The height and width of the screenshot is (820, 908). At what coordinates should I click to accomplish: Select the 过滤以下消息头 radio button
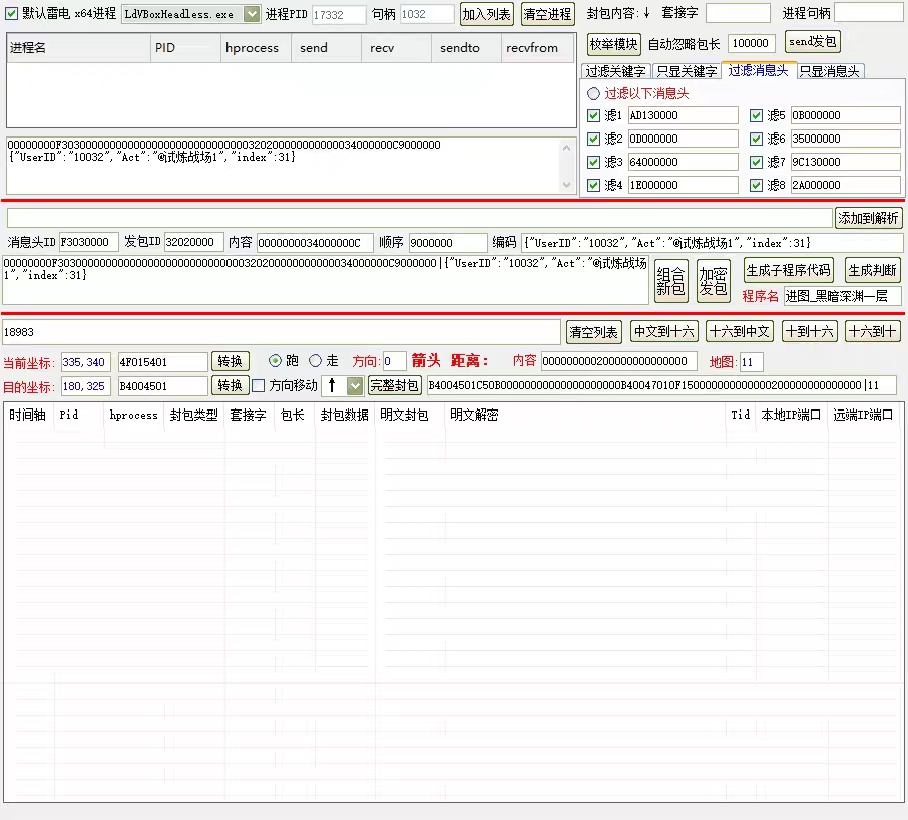click(593, 93)
